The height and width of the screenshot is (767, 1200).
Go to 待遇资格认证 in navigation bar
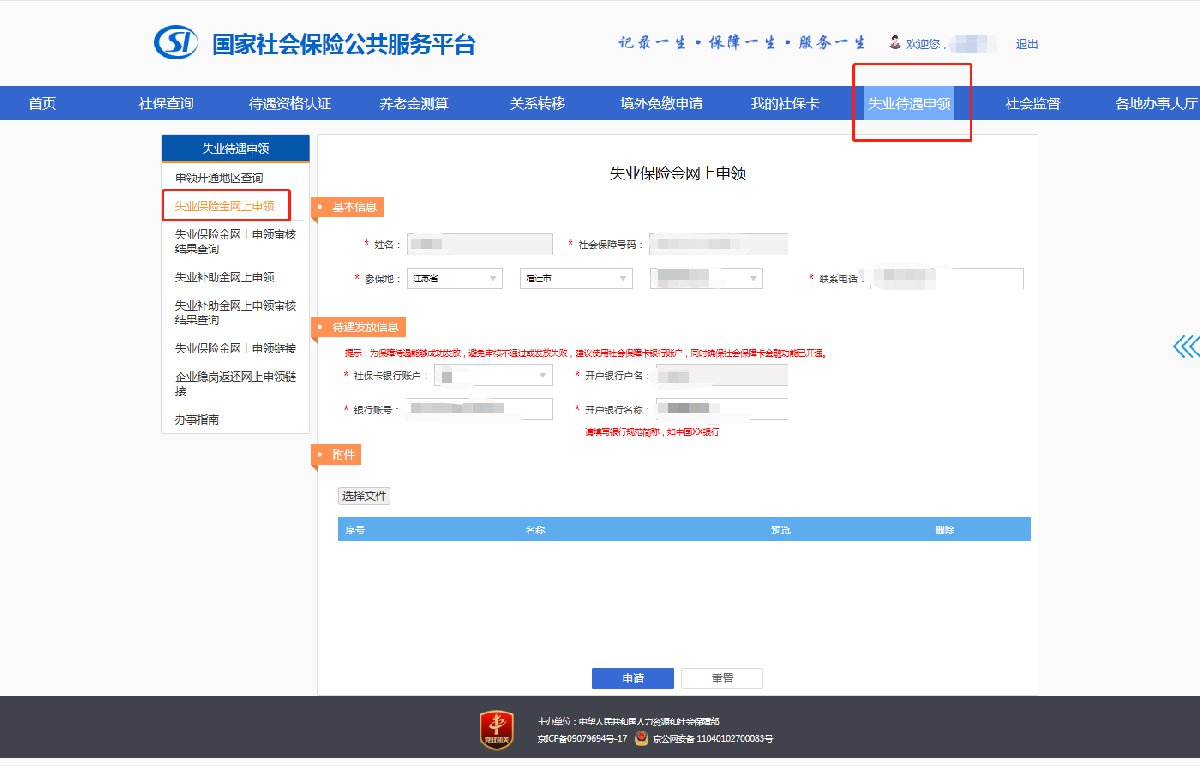[x=290, y=104]
